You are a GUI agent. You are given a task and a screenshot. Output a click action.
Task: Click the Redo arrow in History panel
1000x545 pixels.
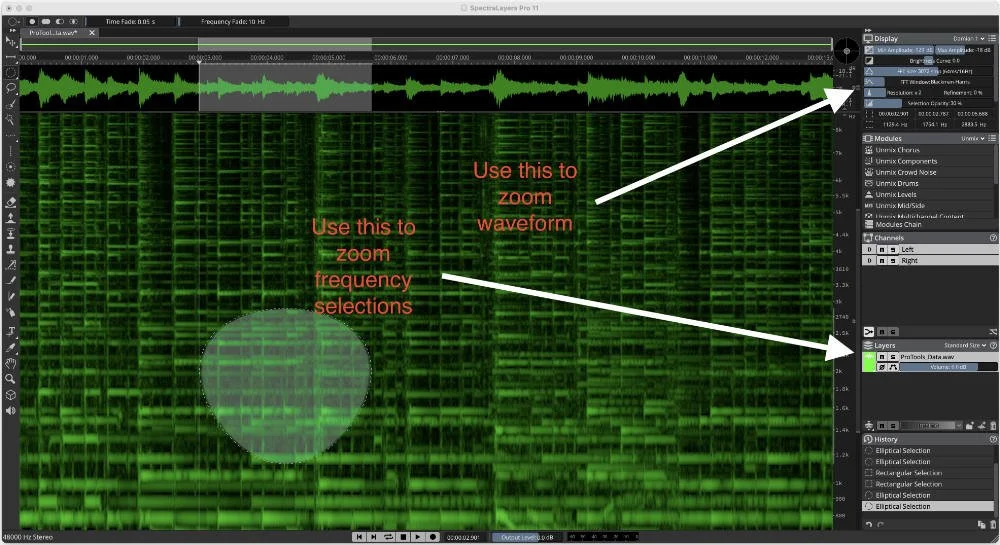880,525
